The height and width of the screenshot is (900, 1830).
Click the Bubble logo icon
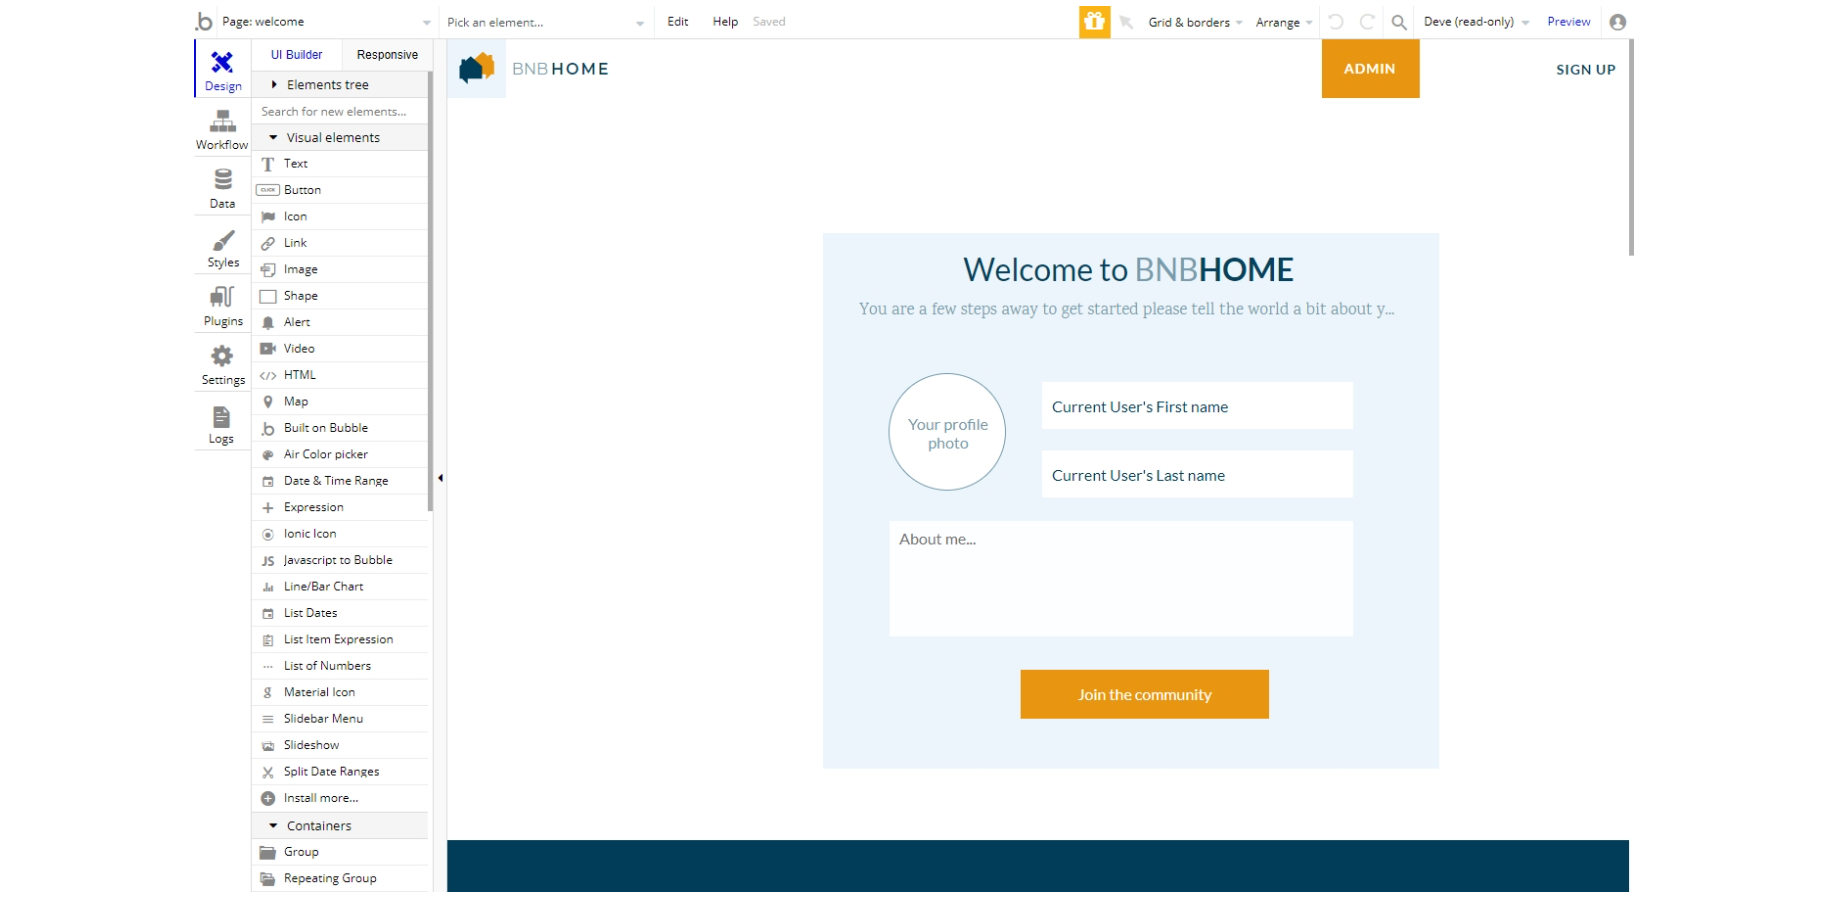(x=204, y=21)
